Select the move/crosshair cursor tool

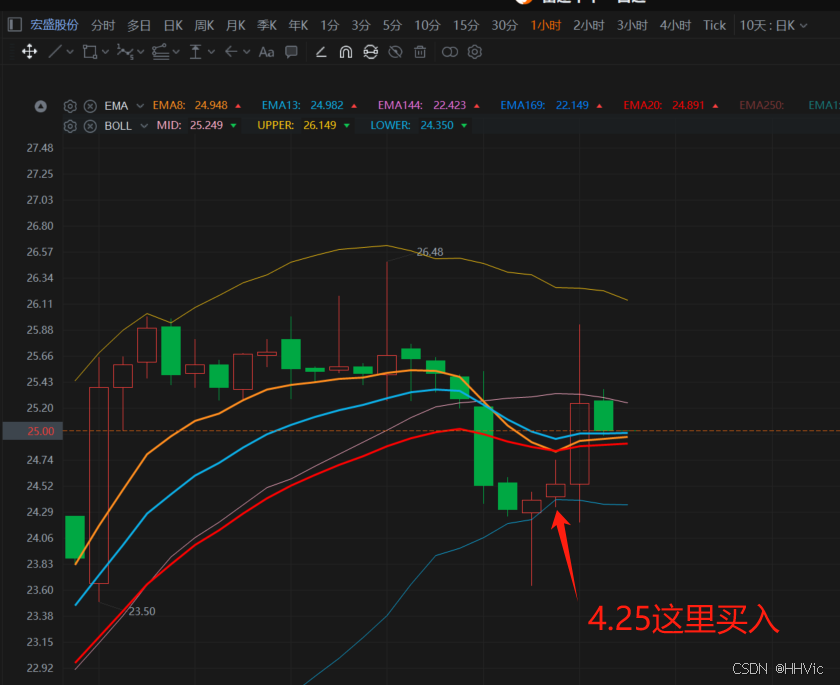click(29, 52)
